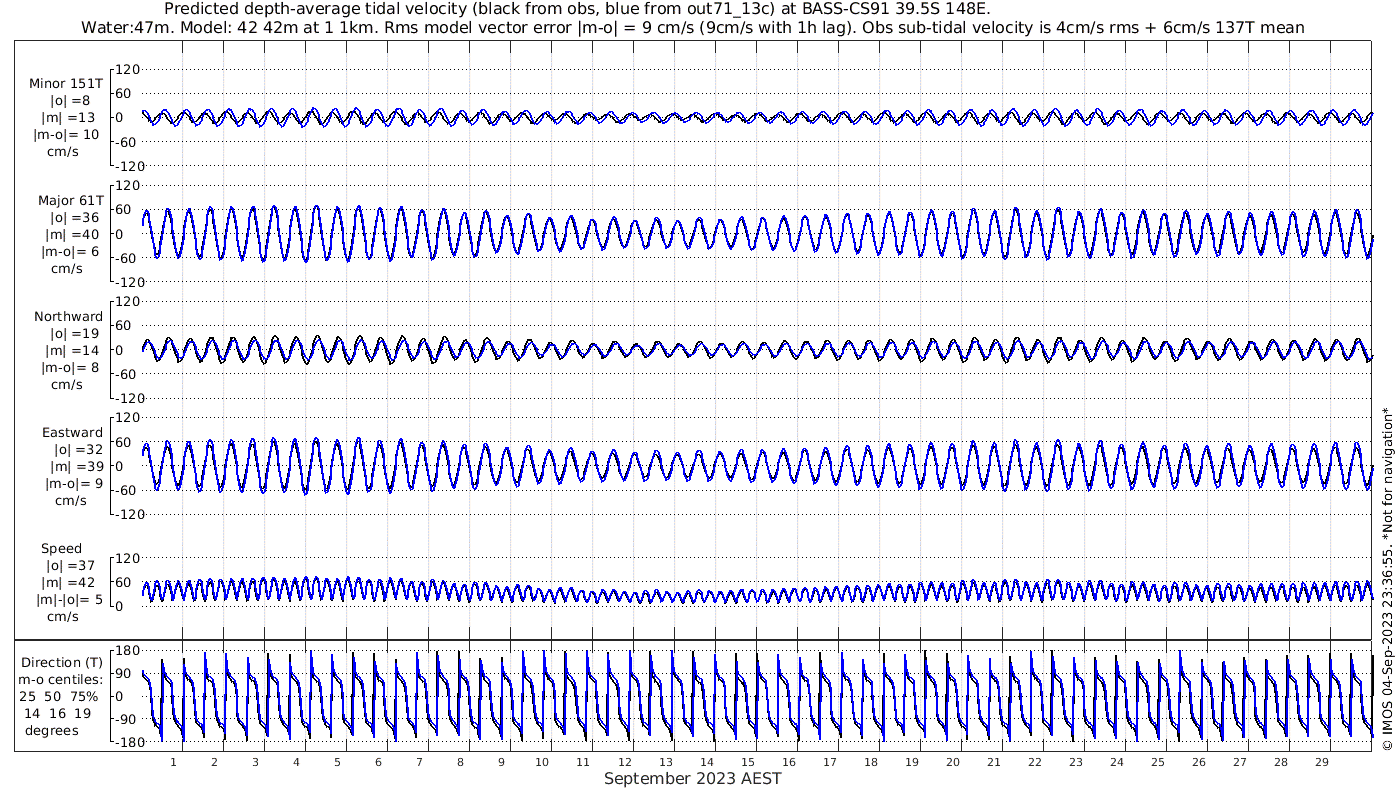Click day '27' on the date axis
1400x800 pixels.
(x=1239, y=762)
